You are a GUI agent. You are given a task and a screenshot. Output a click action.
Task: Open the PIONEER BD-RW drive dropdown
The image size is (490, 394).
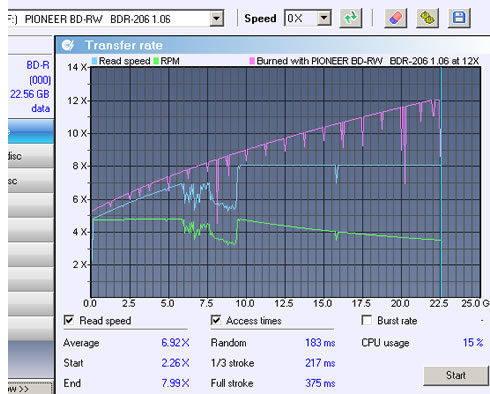[217, 18]
